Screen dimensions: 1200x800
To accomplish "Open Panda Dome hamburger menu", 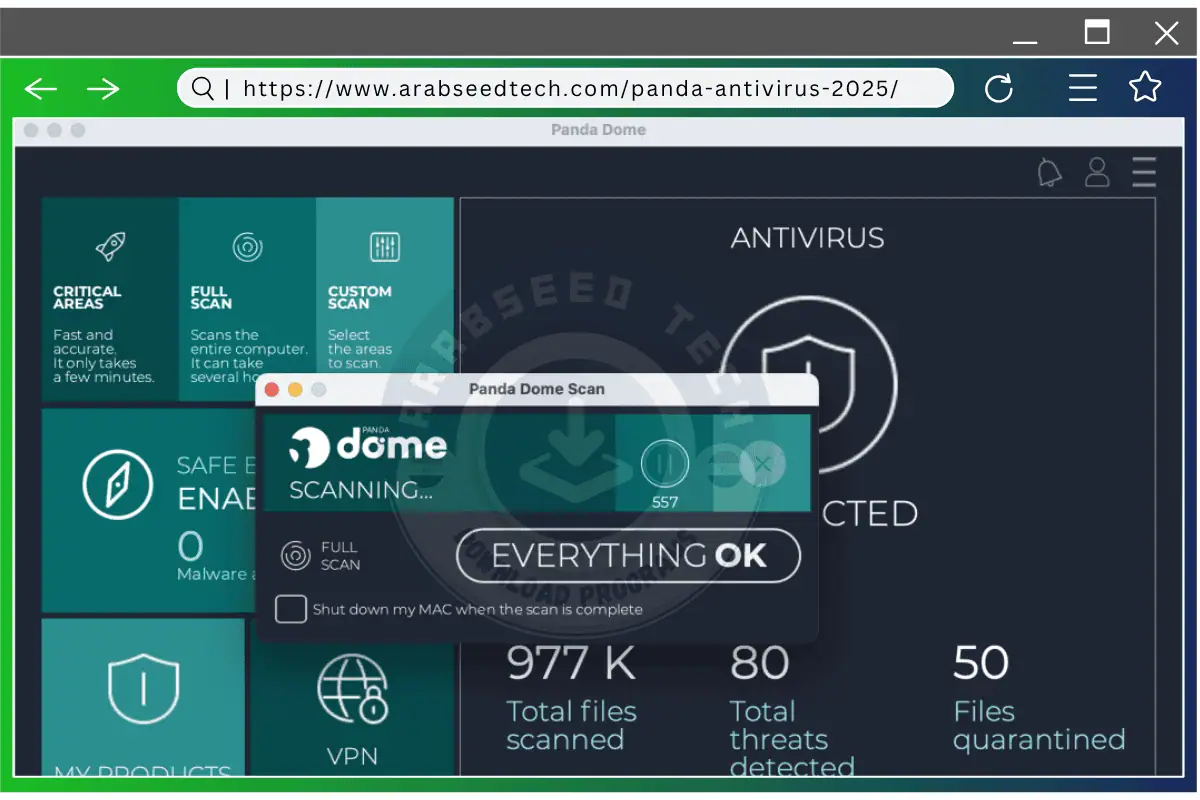I will (1144, 172).
